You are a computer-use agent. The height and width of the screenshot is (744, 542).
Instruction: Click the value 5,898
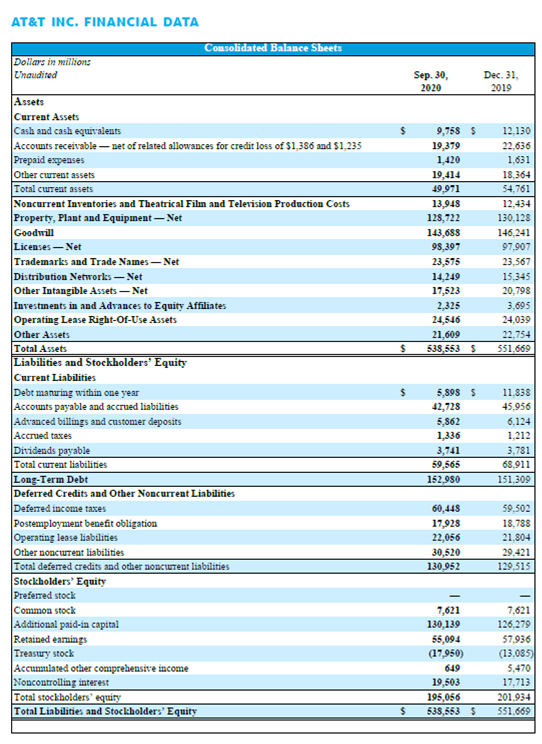tap(448, 392)
